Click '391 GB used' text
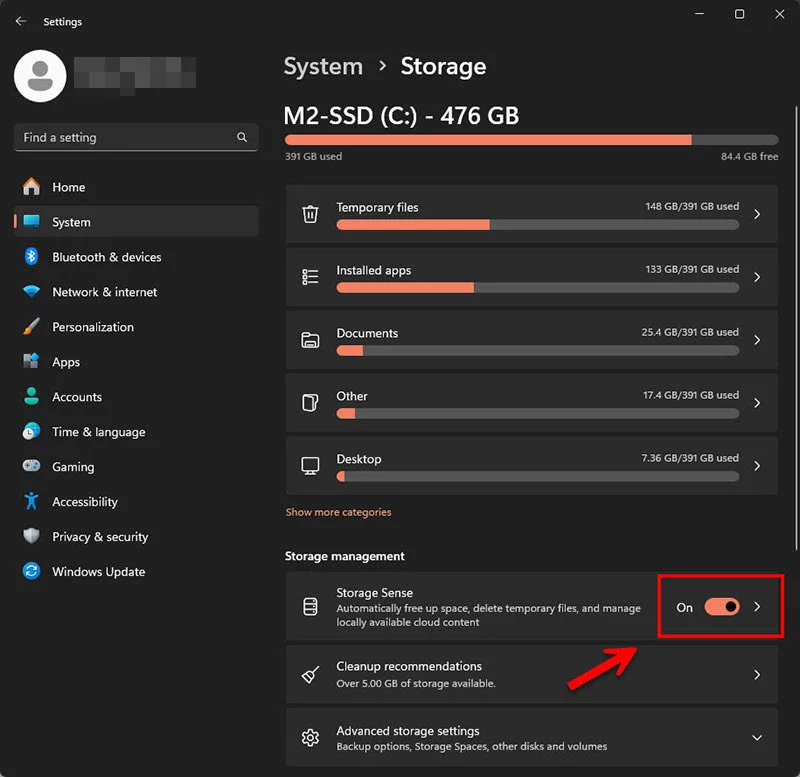 coord(313,156)
